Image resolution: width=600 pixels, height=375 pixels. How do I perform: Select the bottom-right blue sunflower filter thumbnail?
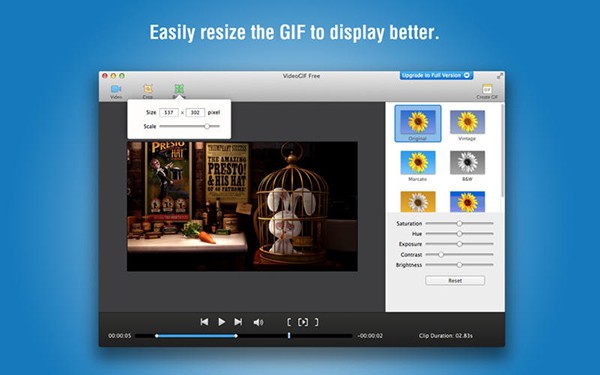pos(467,202)
